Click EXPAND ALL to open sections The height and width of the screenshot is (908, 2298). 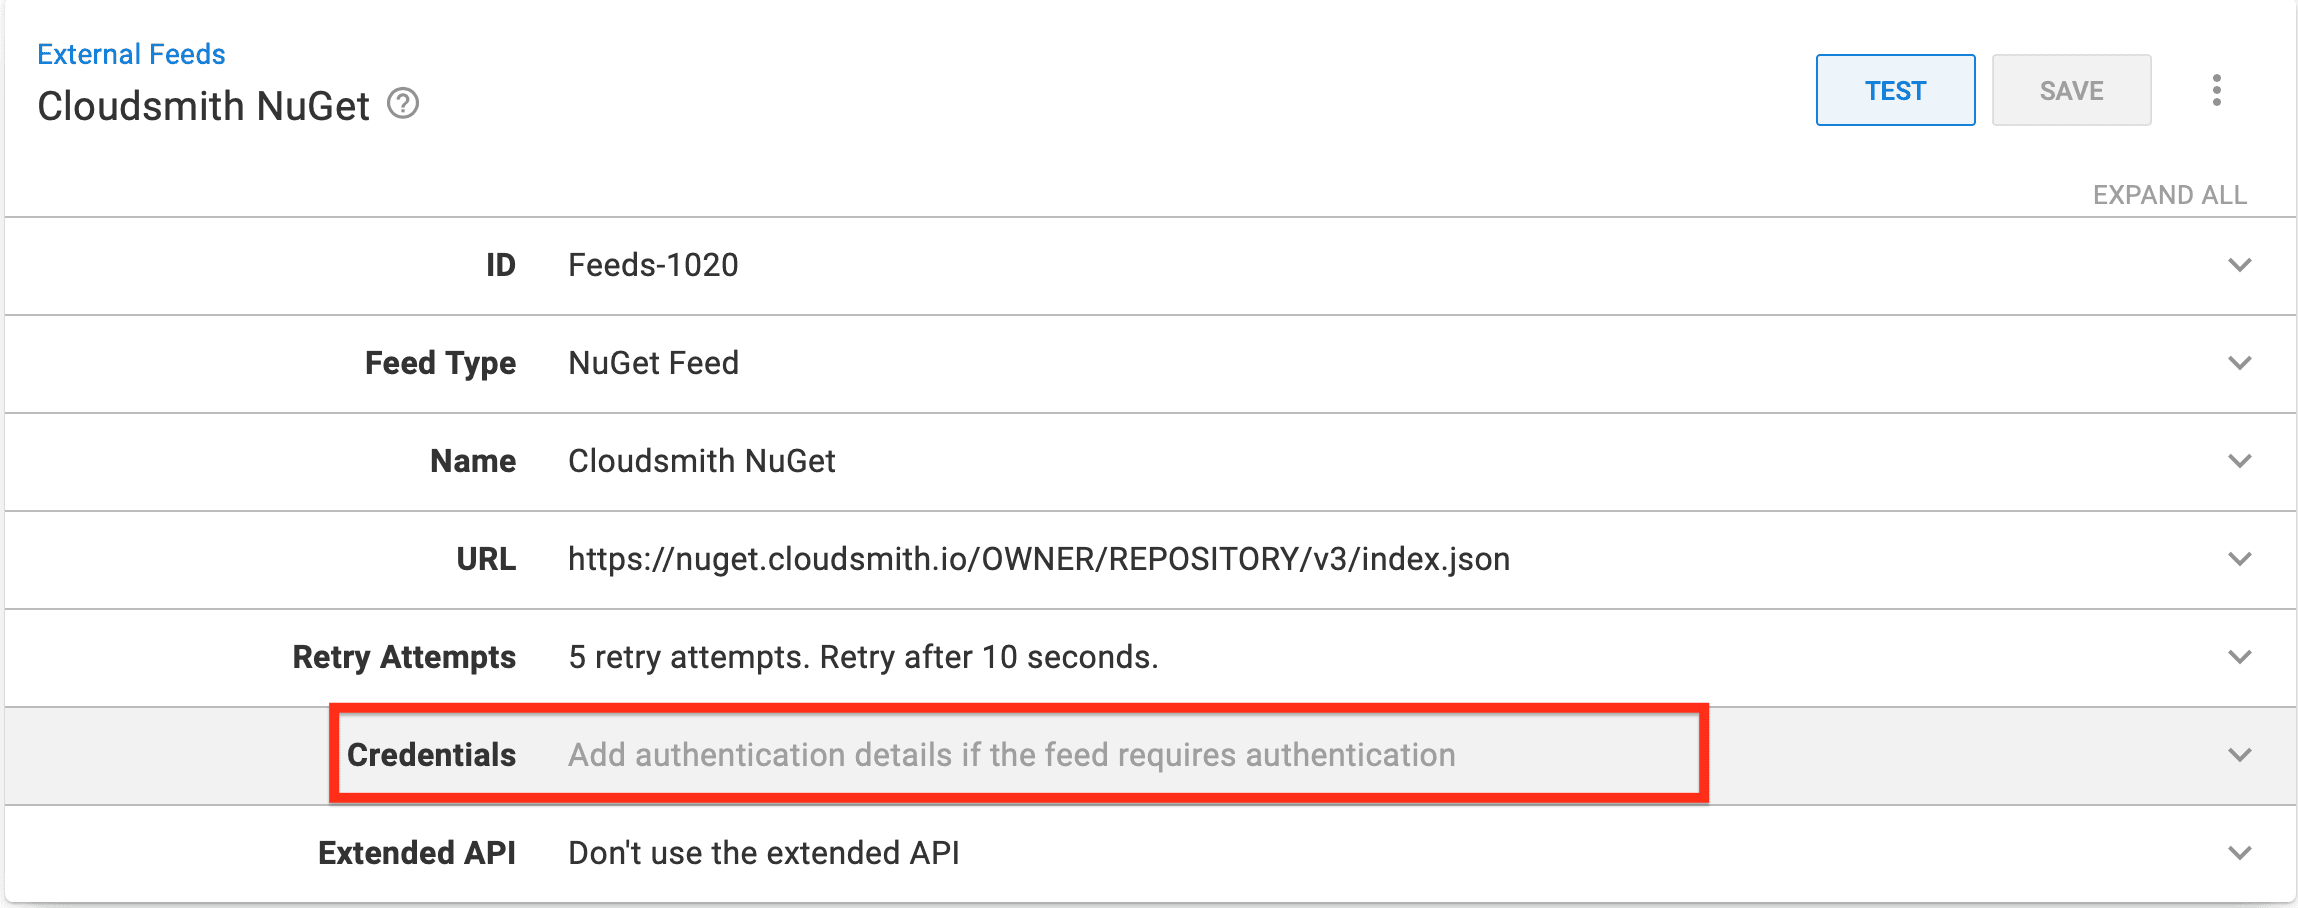(2169, 195)
